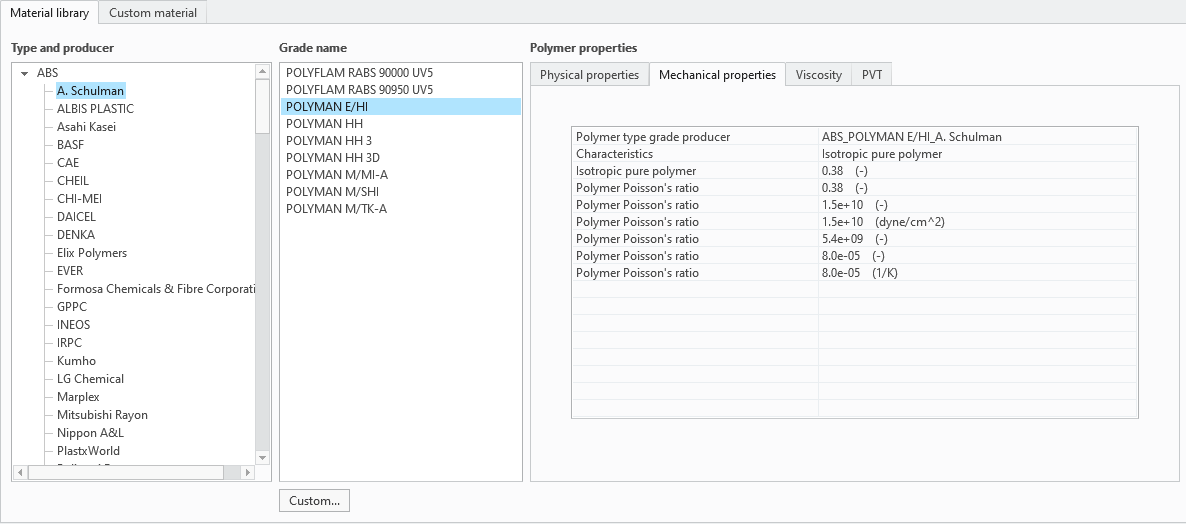Image resolution: width=1186 pixels, height=524 pixels.
Task: Open the Mechanical properties tab
Action: coord(717,74)
